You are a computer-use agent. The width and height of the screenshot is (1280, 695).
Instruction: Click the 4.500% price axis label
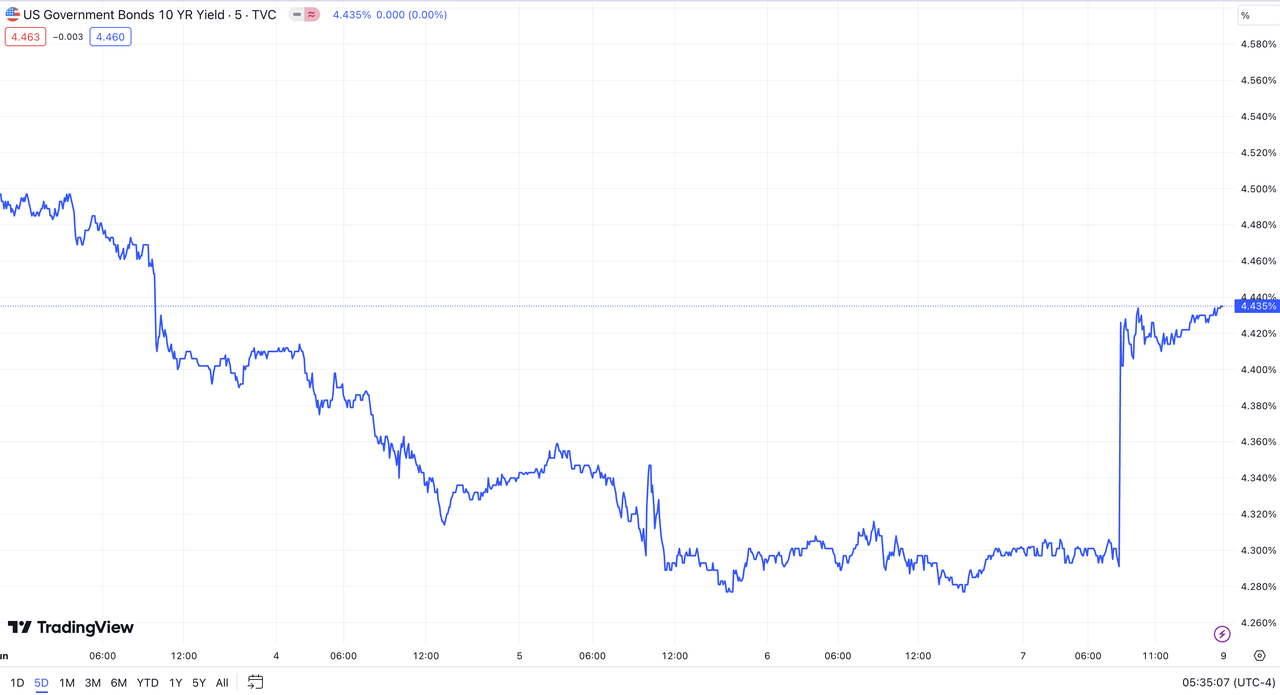(x=1257, y=189)
